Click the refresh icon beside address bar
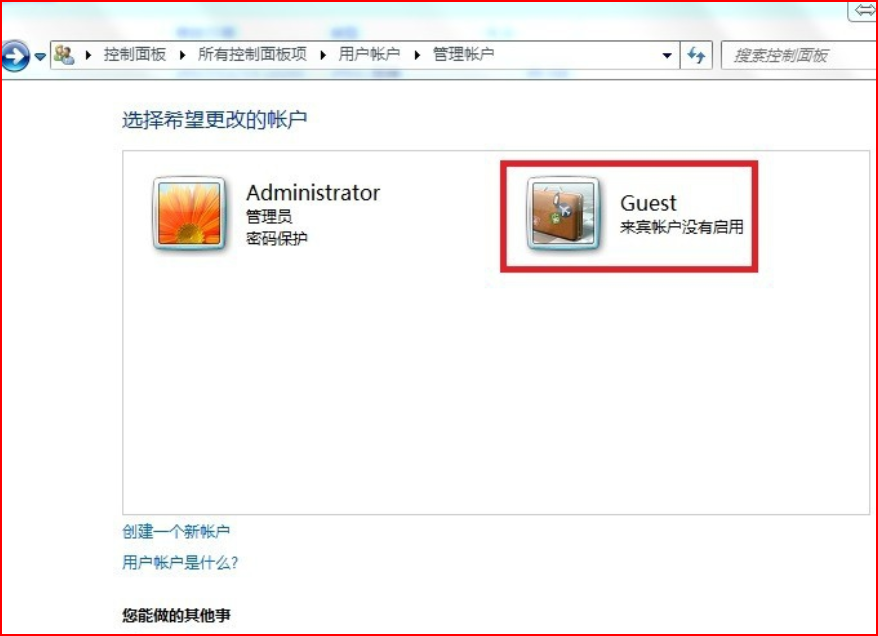This screenshot has width=878, height=636. (x=696, y=55)
